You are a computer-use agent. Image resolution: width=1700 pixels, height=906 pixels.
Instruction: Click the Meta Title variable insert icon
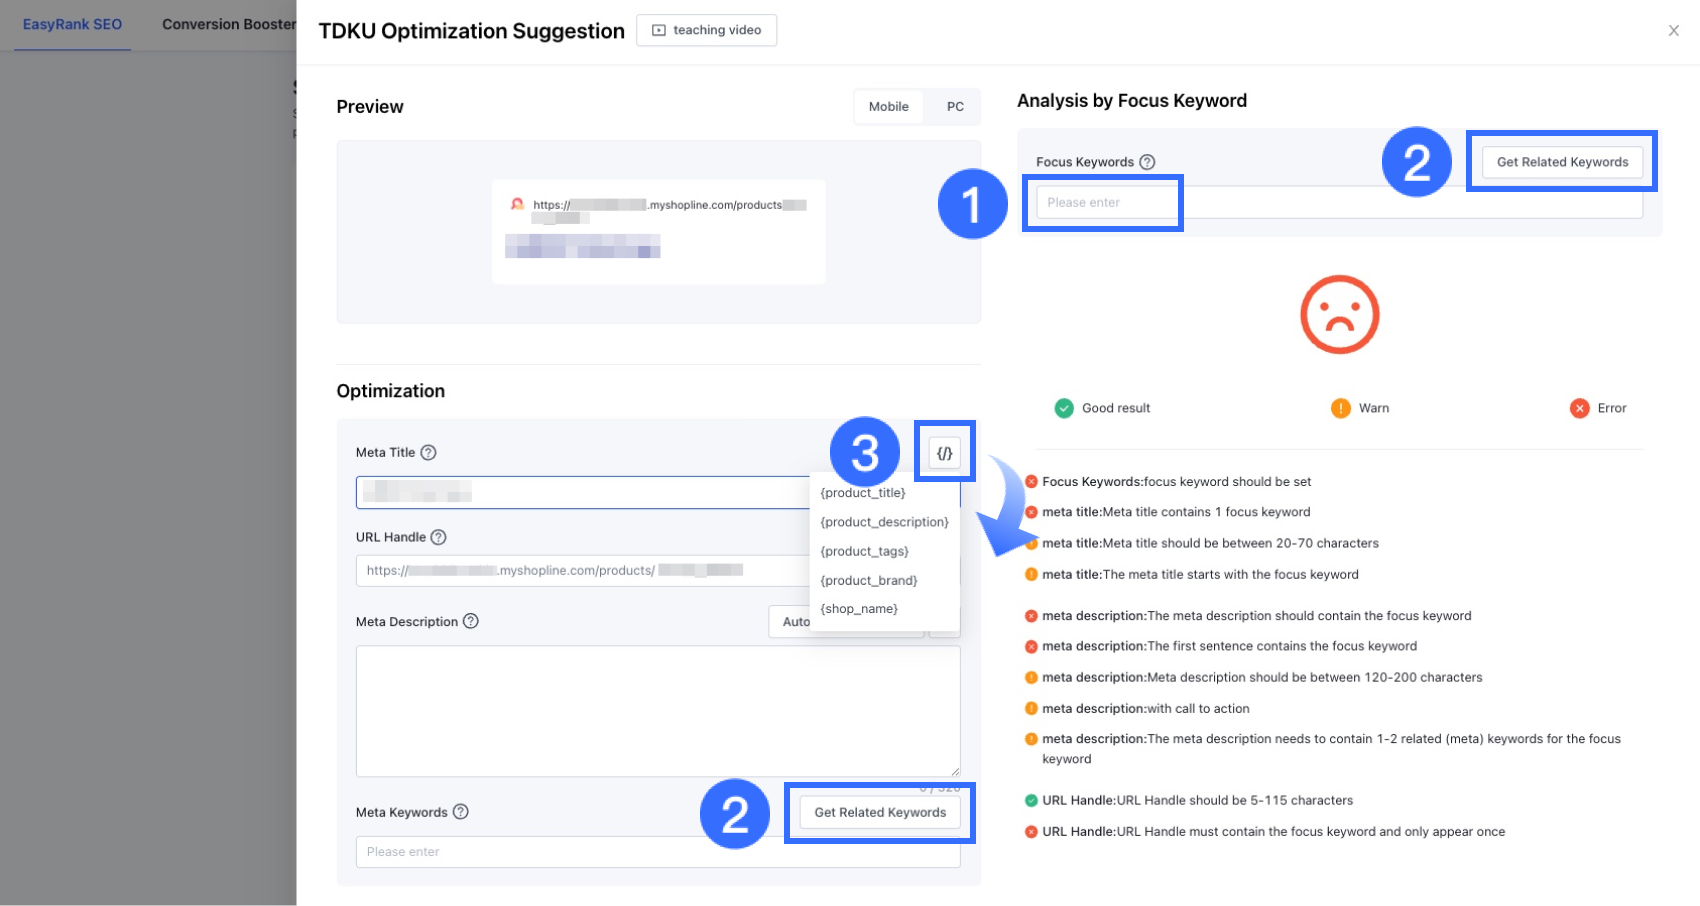[x=944, y=453]
